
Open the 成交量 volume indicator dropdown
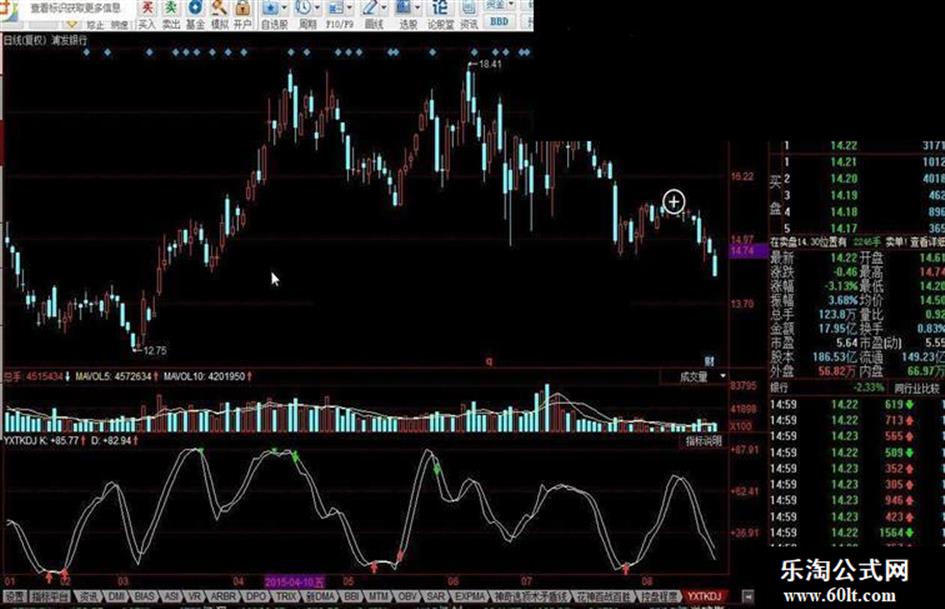click(x=695, y=376)
